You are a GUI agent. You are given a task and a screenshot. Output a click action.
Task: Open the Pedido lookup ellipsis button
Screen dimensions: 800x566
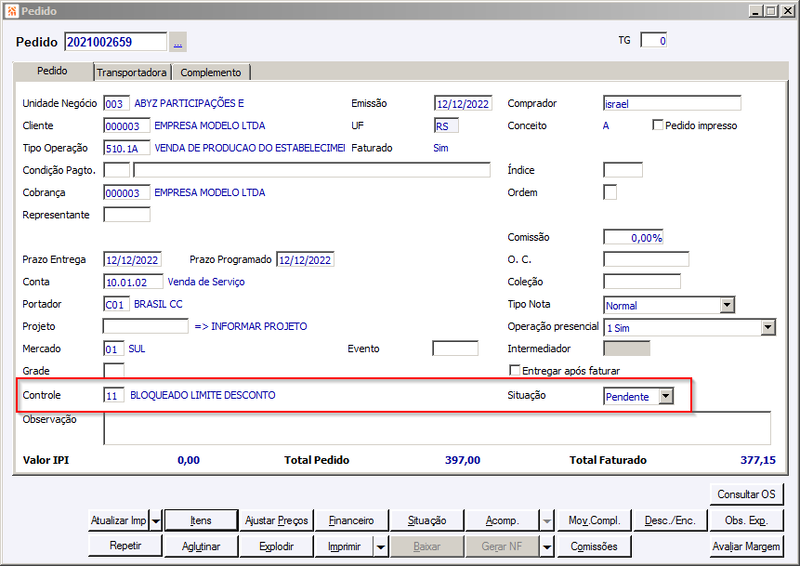[178, 42]
